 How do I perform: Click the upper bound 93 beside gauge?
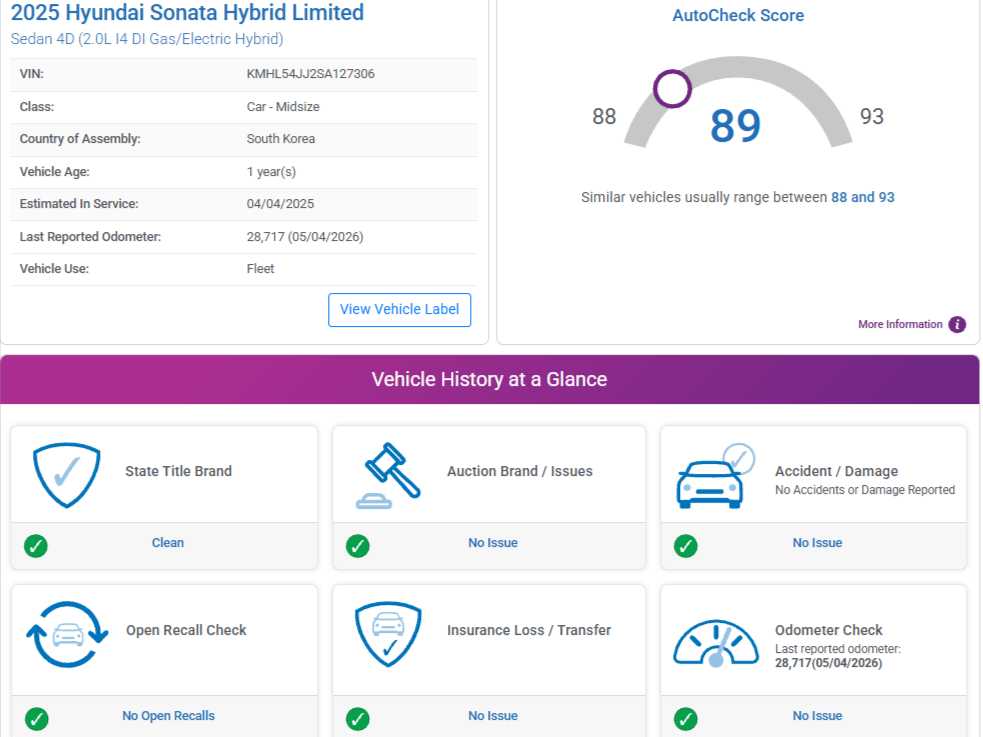tap(872, 117)
